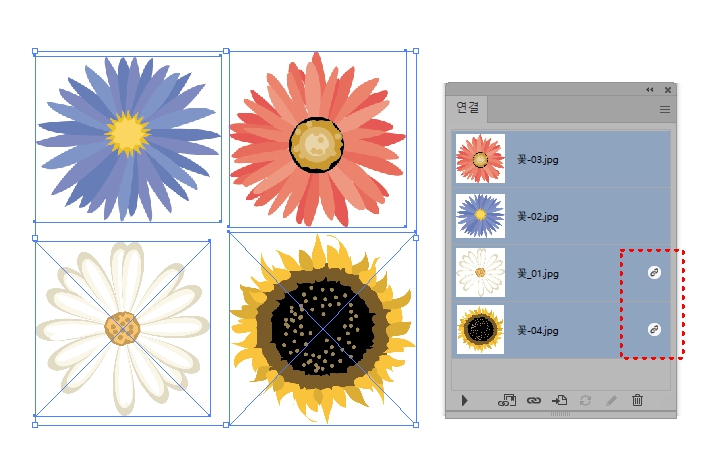Click Relink from CC Libraries icon
723x460 pixels.
[507, 401]
